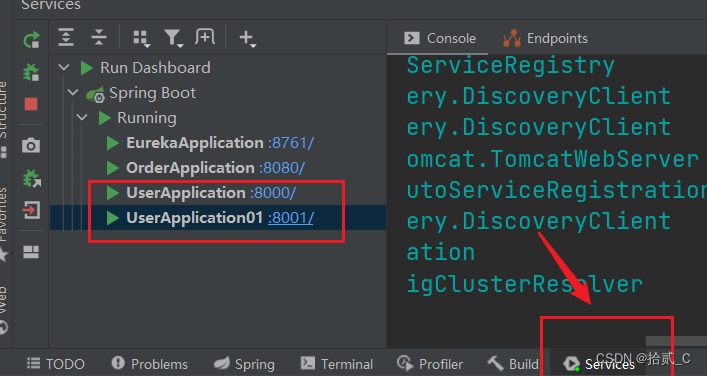Select OrderApplication in the services tree

point(190,168)
